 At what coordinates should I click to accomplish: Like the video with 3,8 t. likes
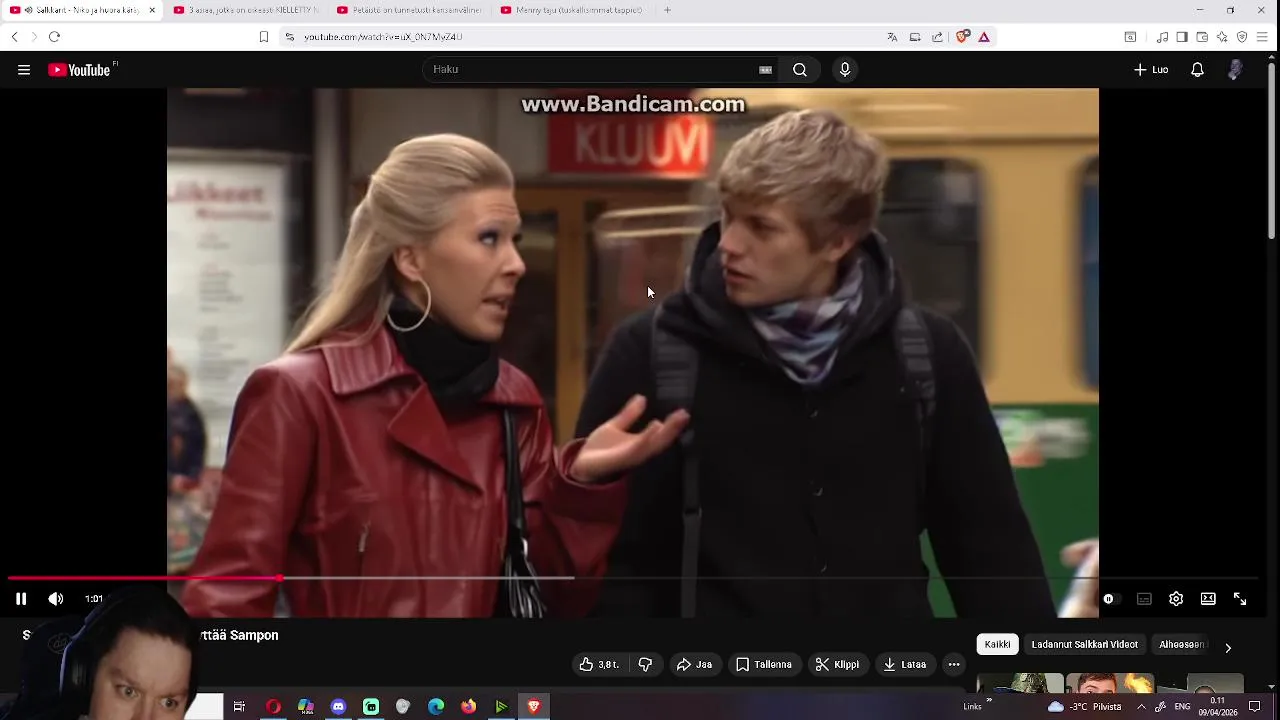pyautogui.click(x=598, y=664)
